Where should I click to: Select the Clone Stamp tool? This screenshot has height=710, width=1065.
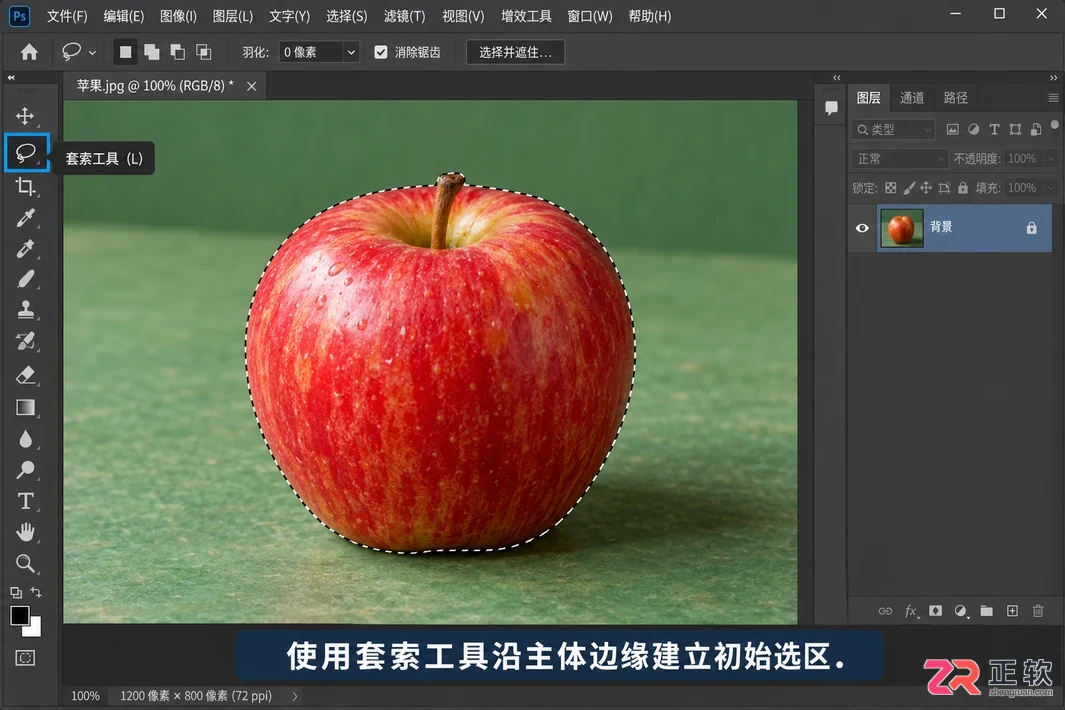[25, 310]
